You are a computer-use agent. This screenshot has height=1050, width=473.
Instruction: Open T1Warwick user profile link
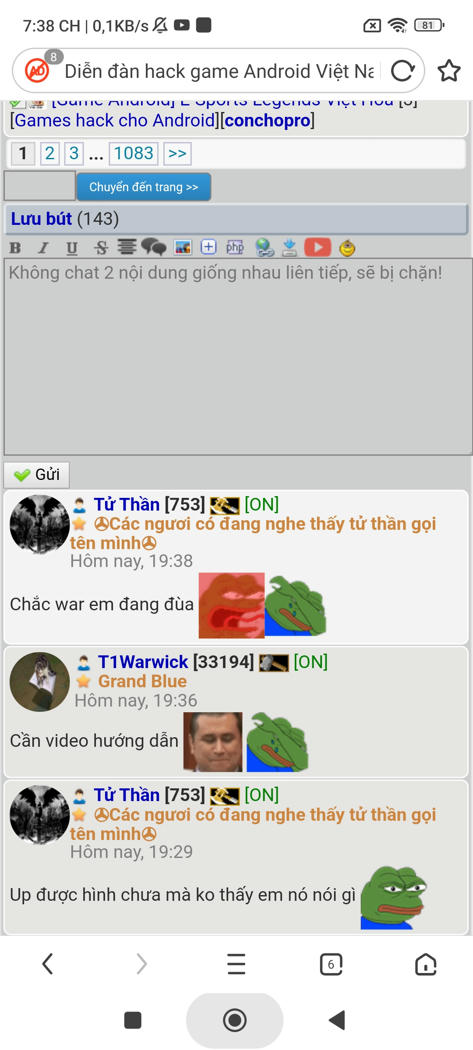143,662
